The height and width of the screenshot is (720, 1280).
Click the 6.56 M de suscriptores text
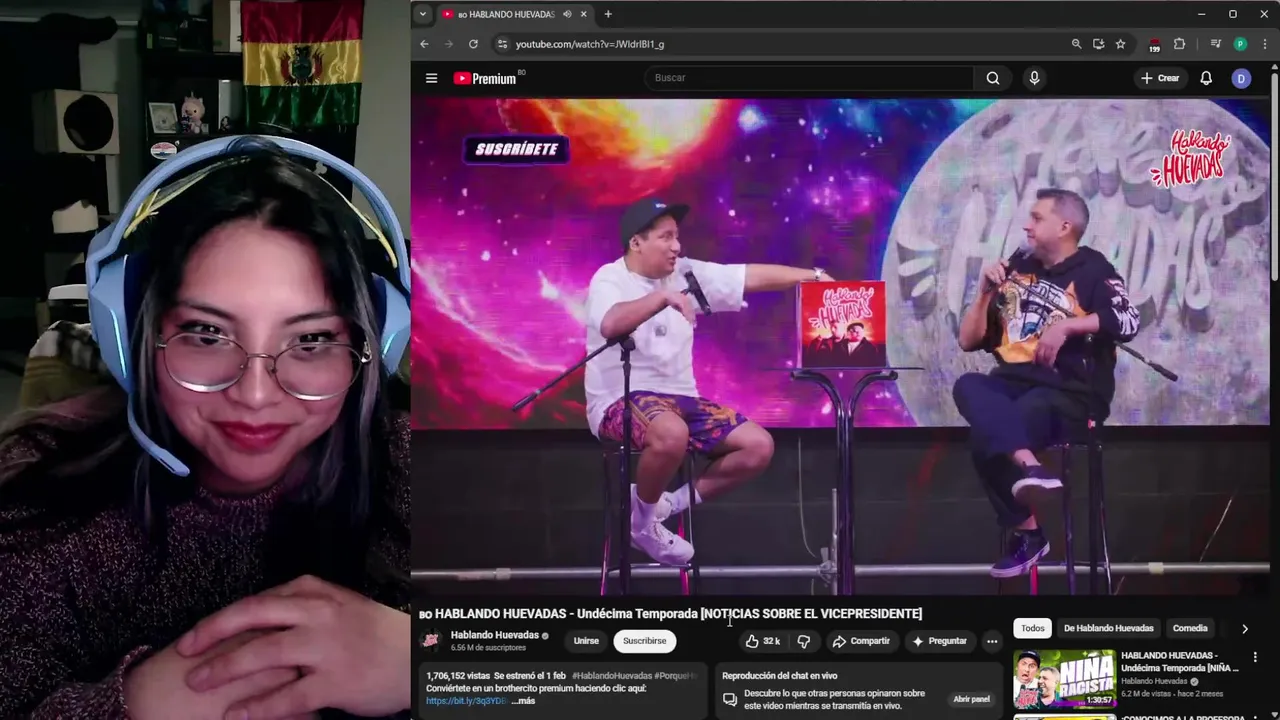pyautogui.click(x=488, y=648)
